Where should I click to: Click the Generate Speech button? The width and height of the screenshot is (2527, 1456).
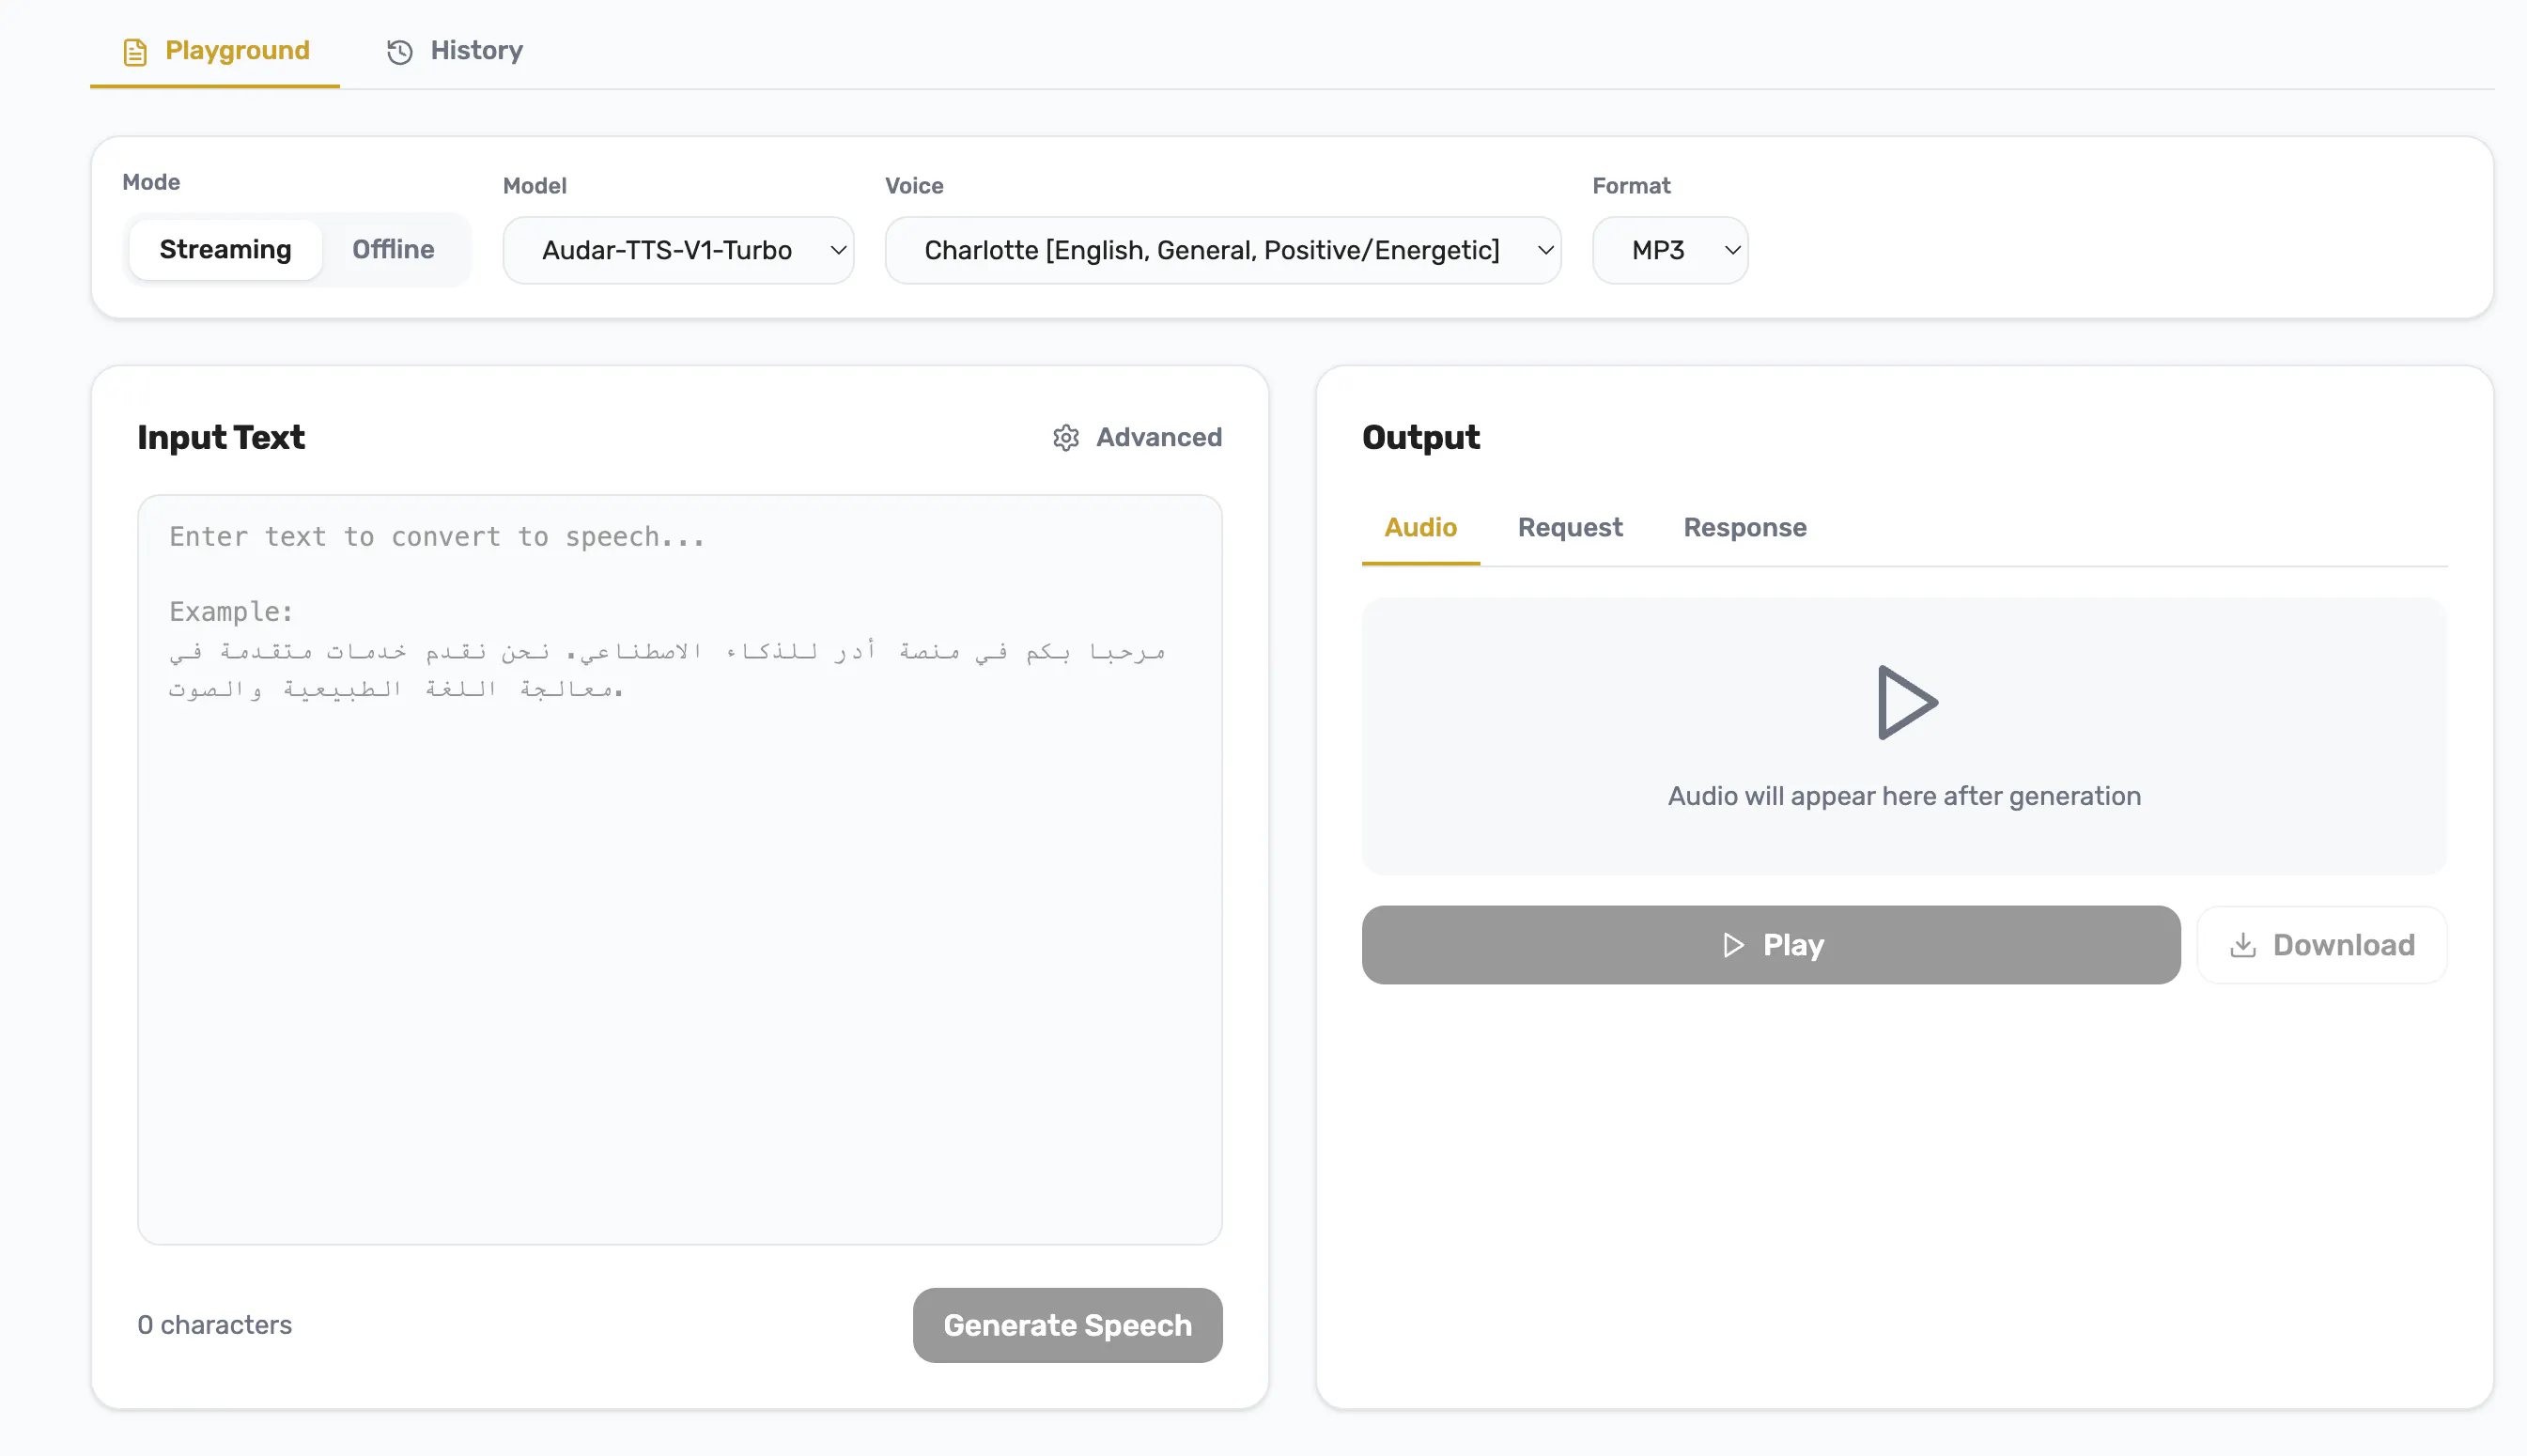pos(1067,1325)
